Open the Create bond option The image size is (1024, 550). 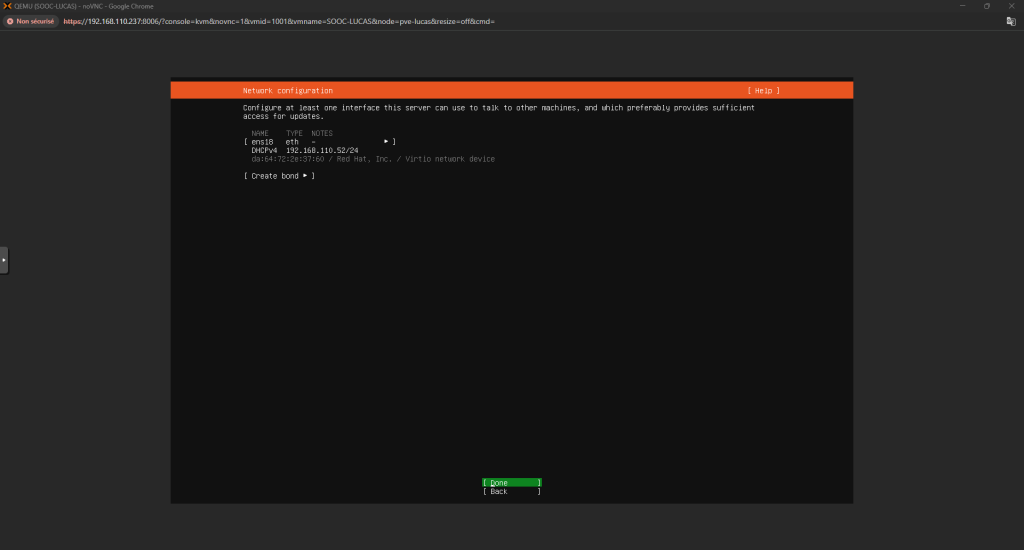(x=279, y=176)
